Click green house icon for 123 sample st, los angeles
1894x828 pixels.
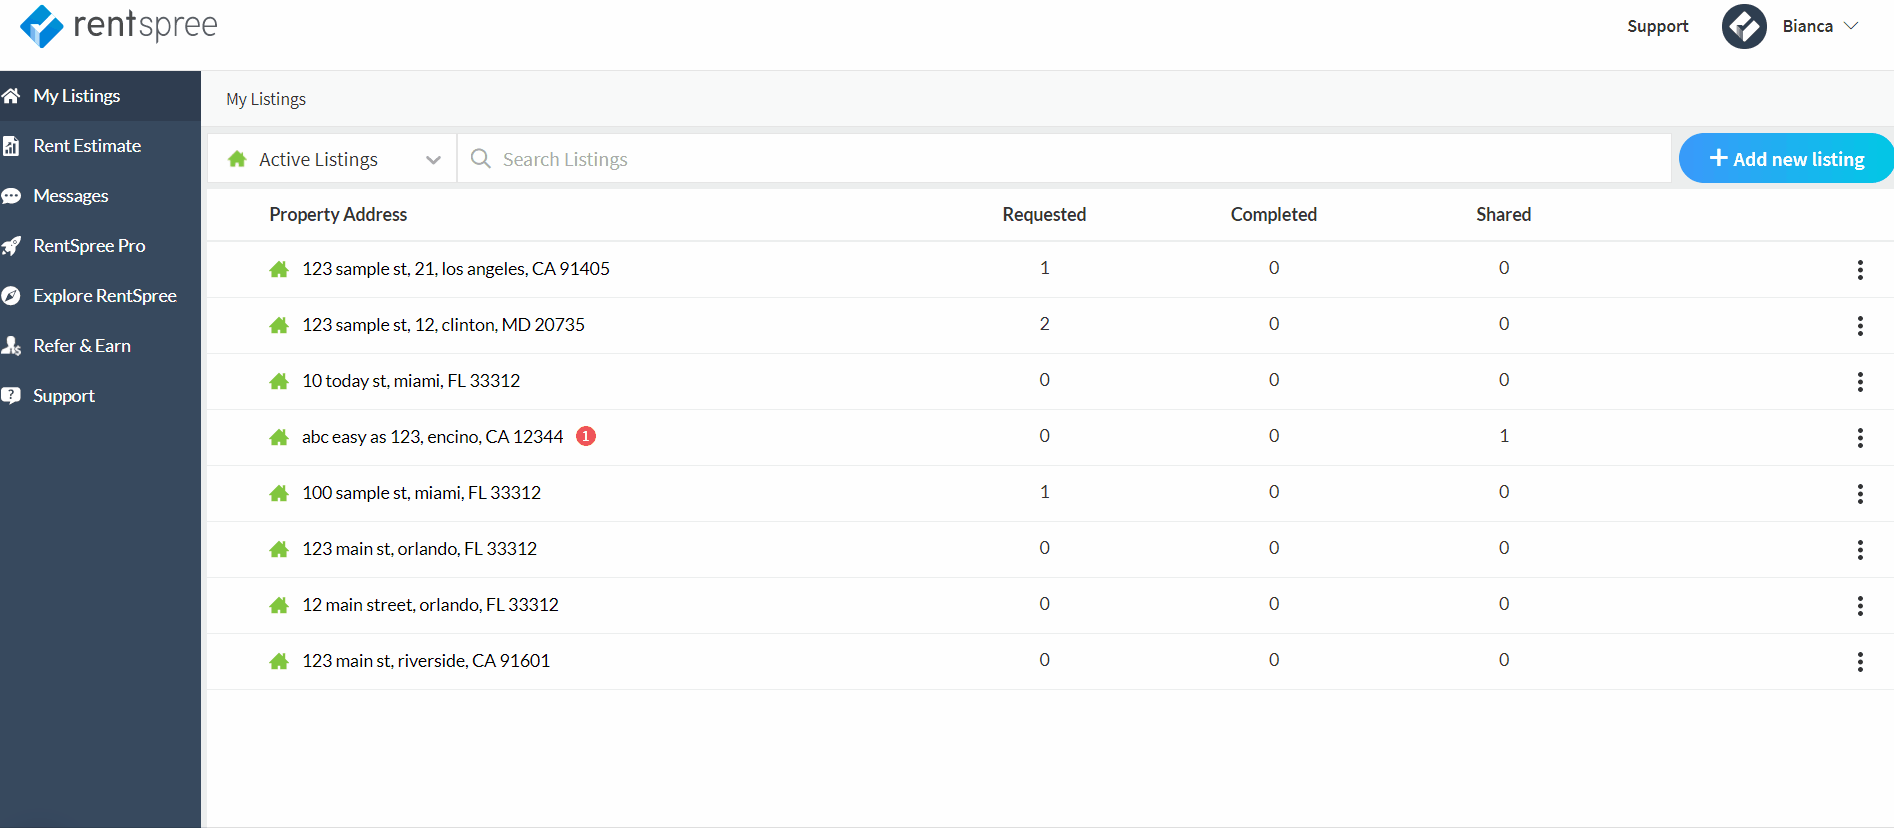(x=279, y=269)
